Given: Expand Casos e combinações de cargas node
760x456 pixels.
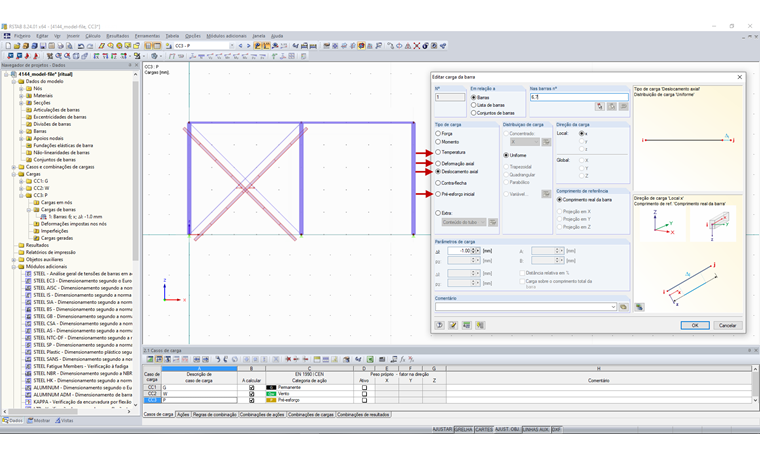Looking at the screenshot, I should point(14,167).
